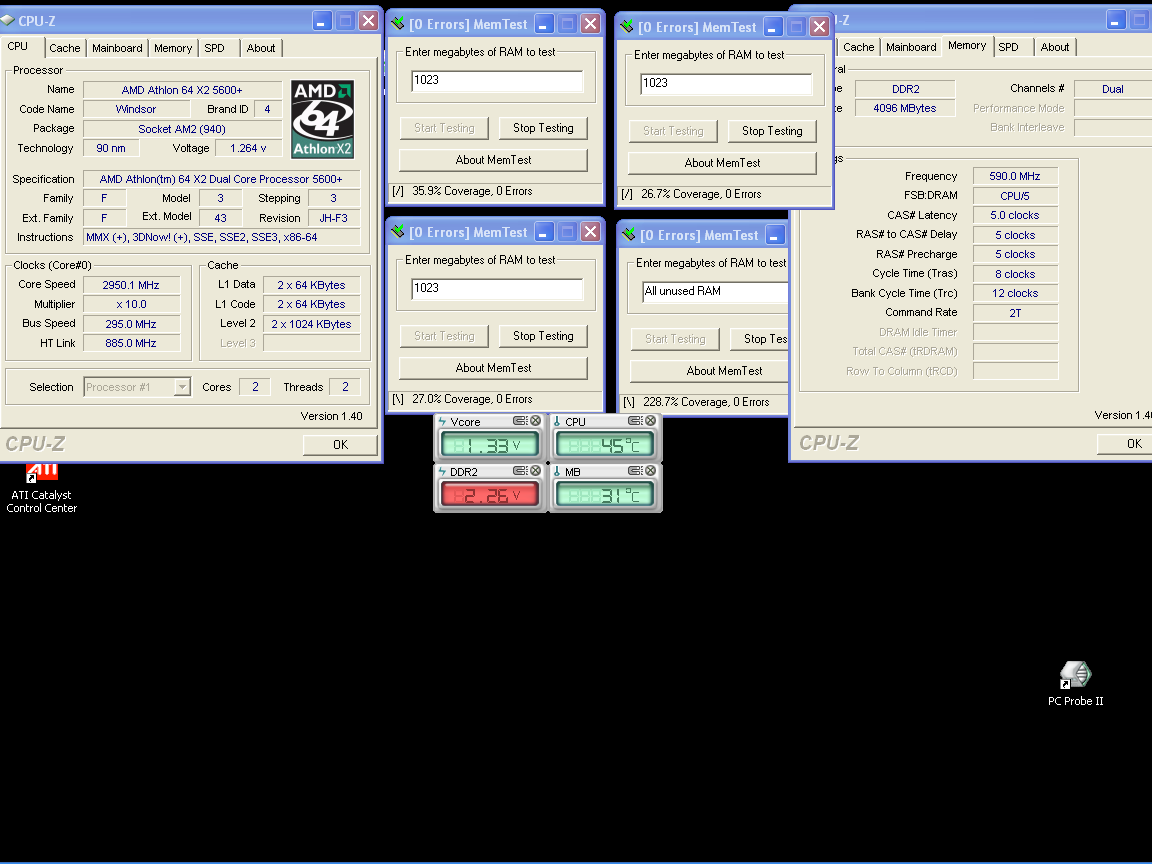The height and width of the screenshot is (864, 1152).
Task: Open About MemTest in 27.0% coverage window
Action: (x=493, y=368)
